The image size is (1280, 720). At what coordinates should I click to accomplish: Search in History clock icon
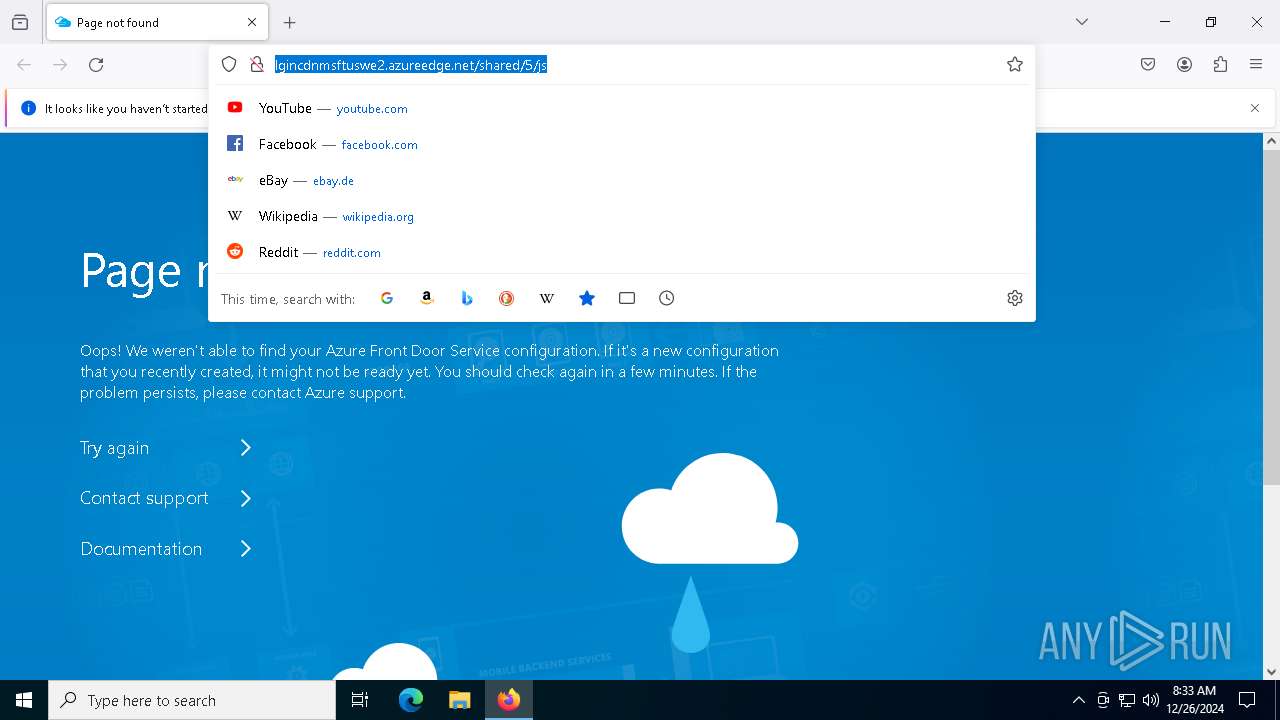tap(667, 298)
